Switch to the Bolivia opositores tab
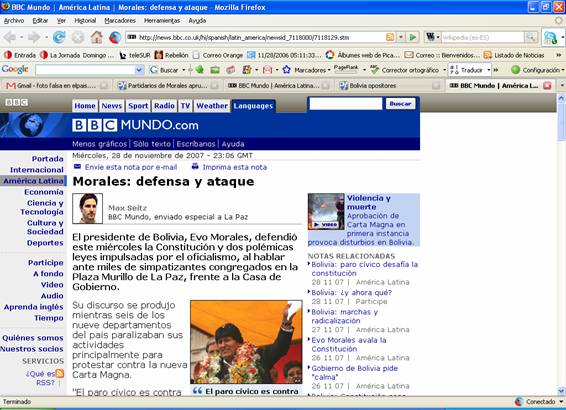This screenshot has height=410, width=566. tap(389, 86)
